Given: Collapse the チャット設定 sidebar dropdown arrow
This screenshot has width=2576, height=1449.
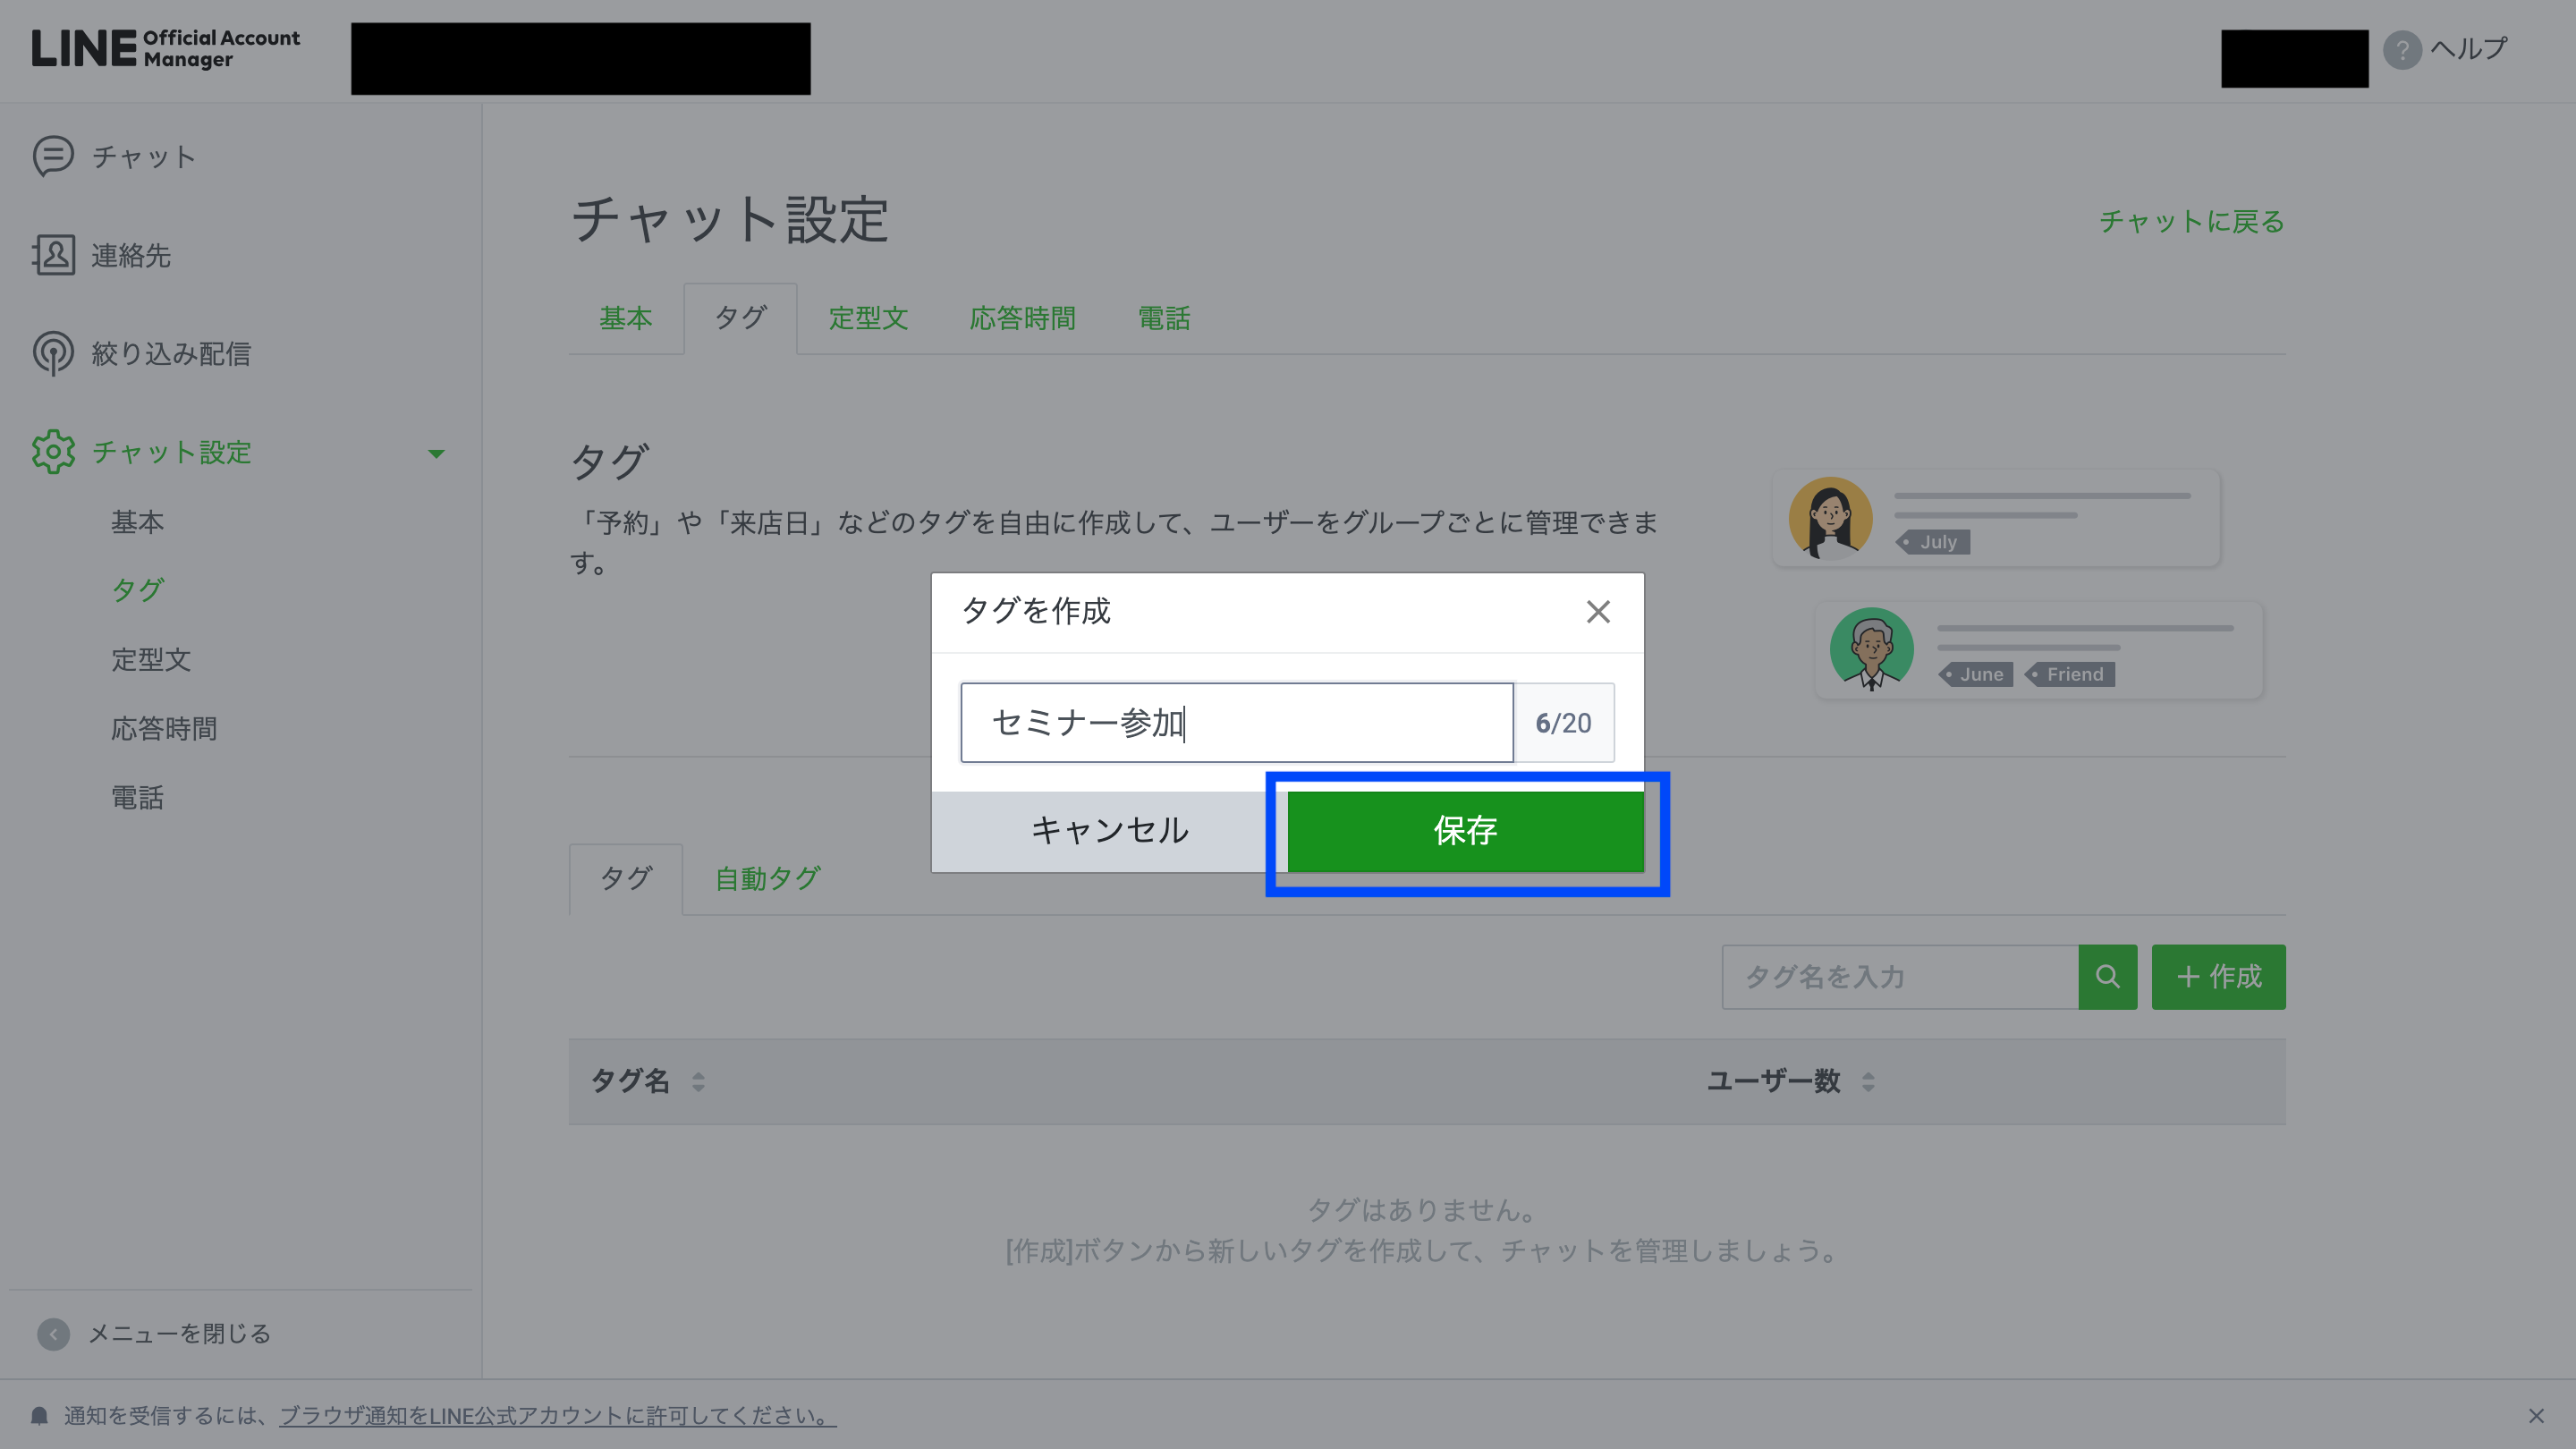Looking at the screenshot, I should 436,453.
